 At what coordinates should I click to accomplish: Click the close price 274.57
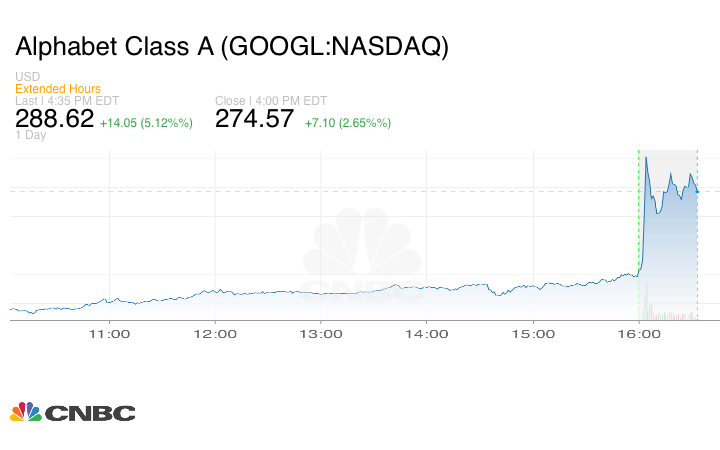coord(255,119)
